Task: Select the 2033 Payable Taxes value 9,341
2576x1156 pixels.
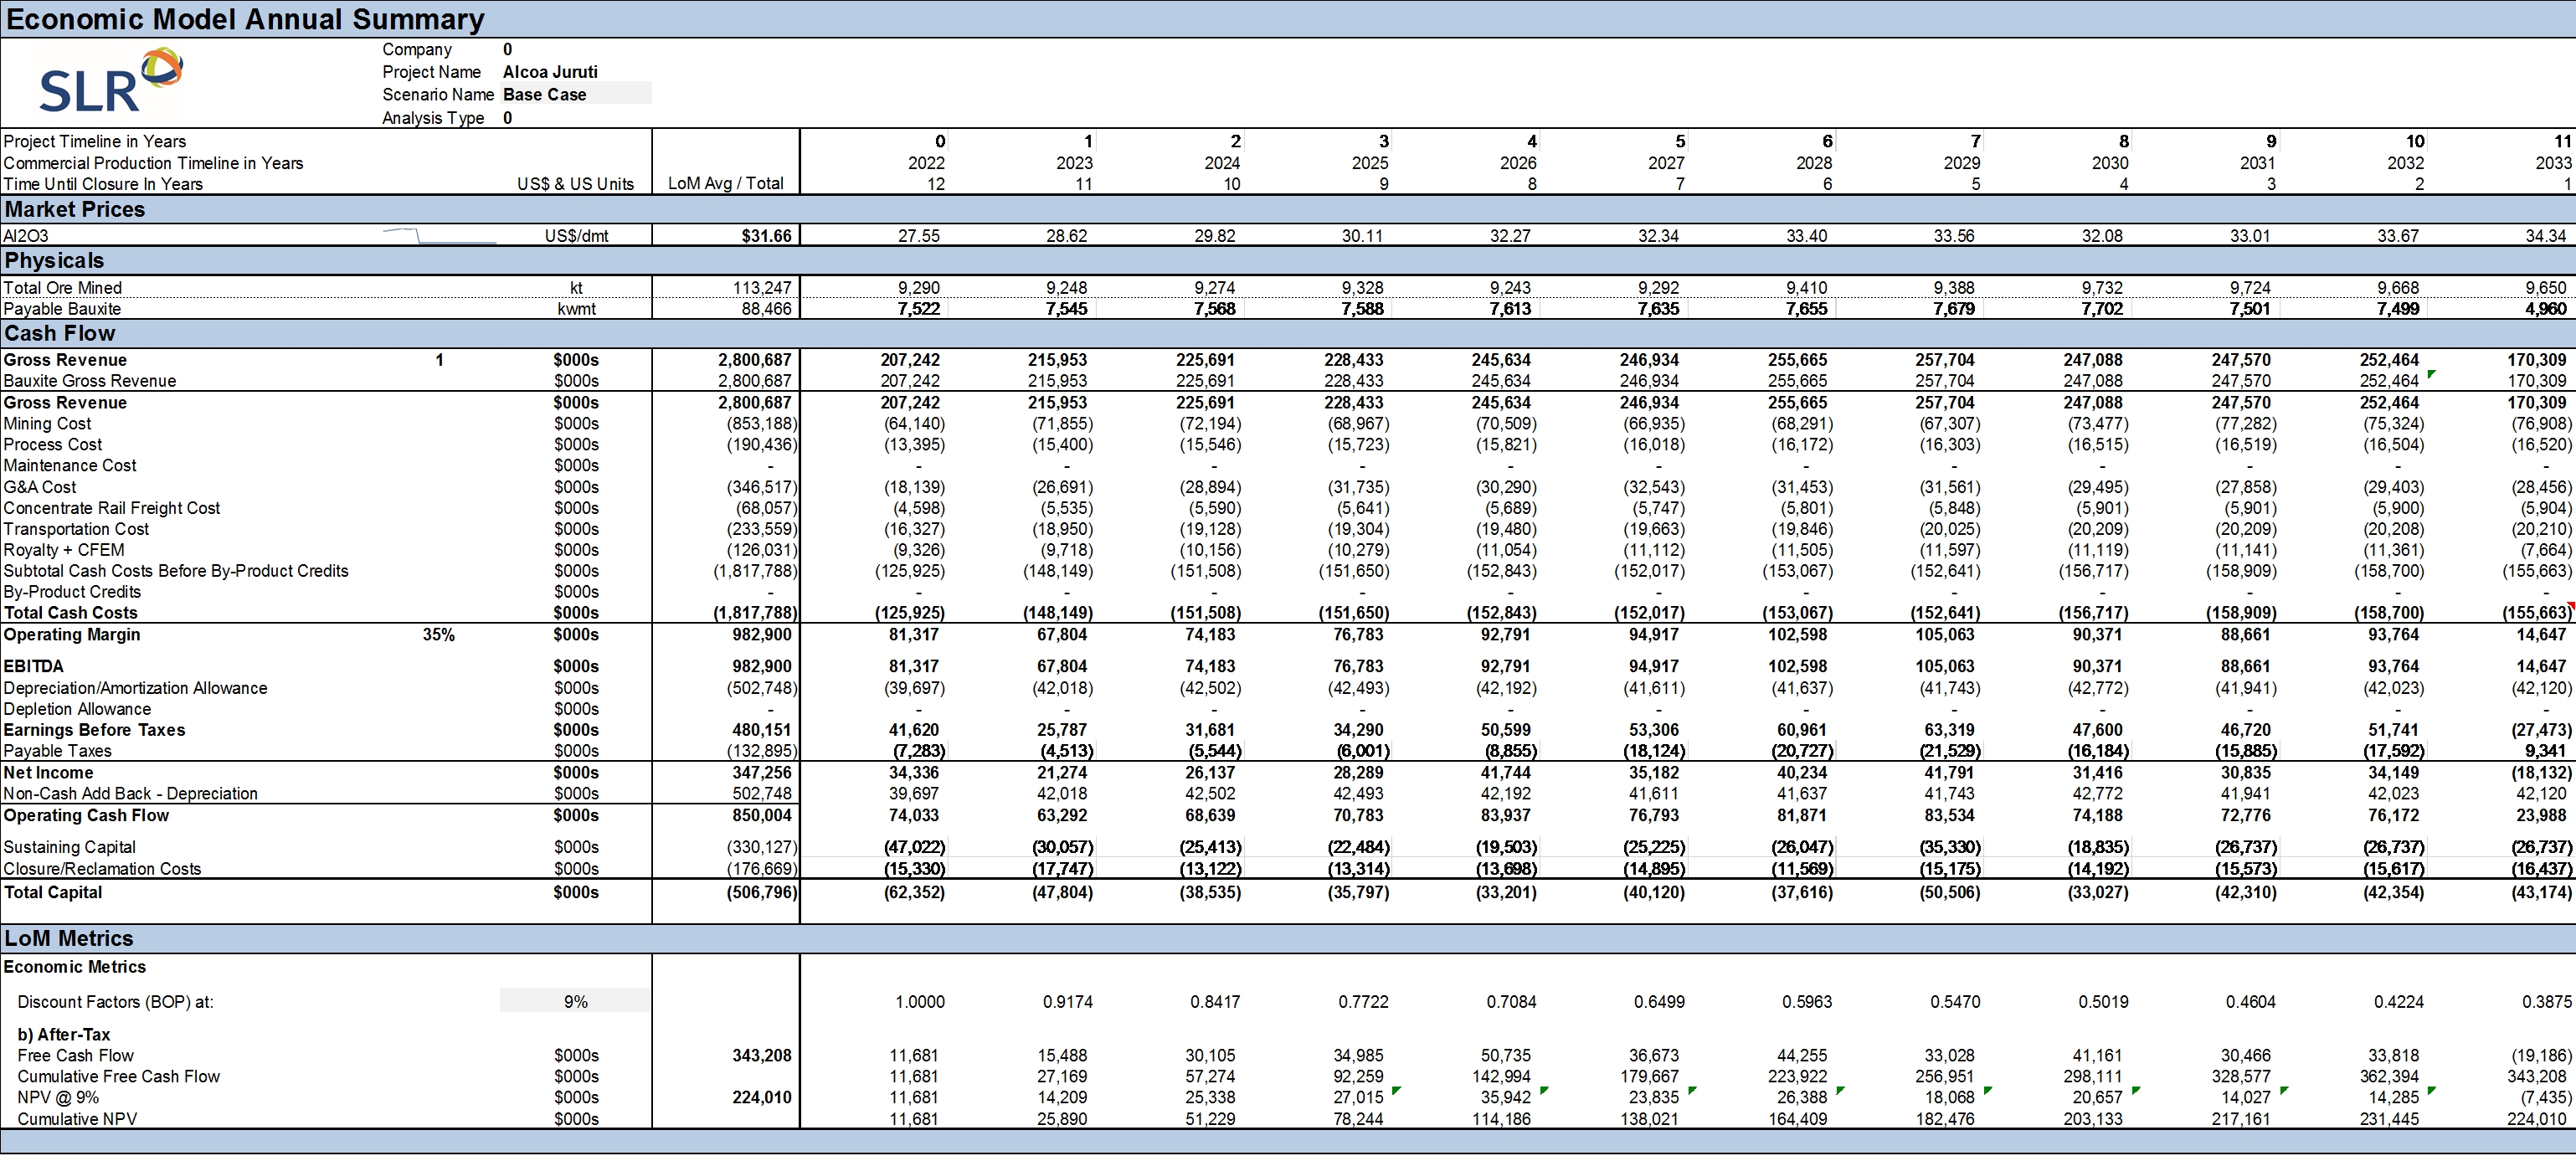Action: (2545, 751)
